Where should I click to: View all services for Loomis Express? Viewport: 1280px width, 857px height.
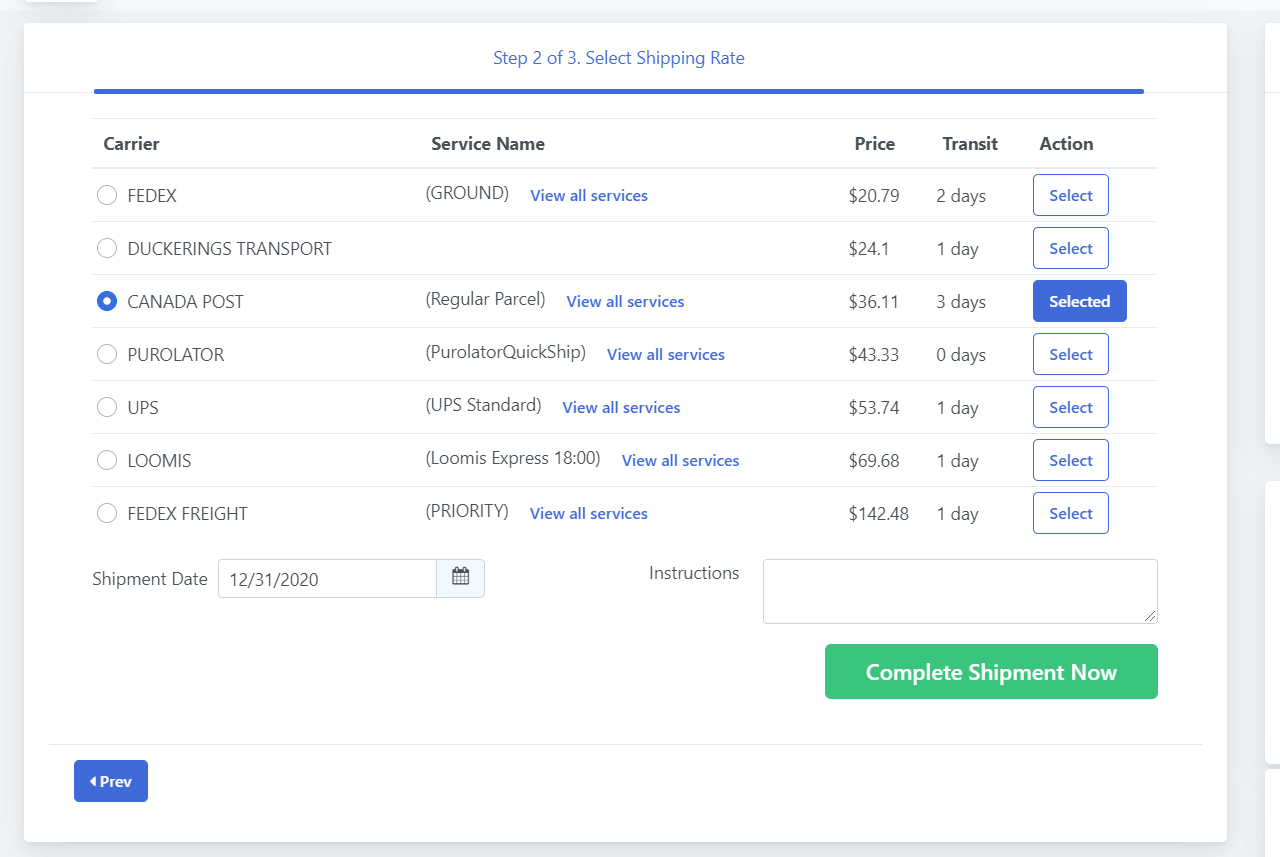pyautogui.click(x=680, y=461)
